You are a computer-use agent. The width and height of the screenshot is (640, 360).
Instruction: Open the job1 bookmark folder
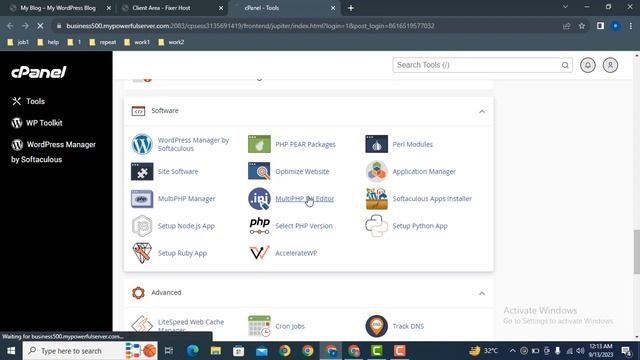coord(18,42)
